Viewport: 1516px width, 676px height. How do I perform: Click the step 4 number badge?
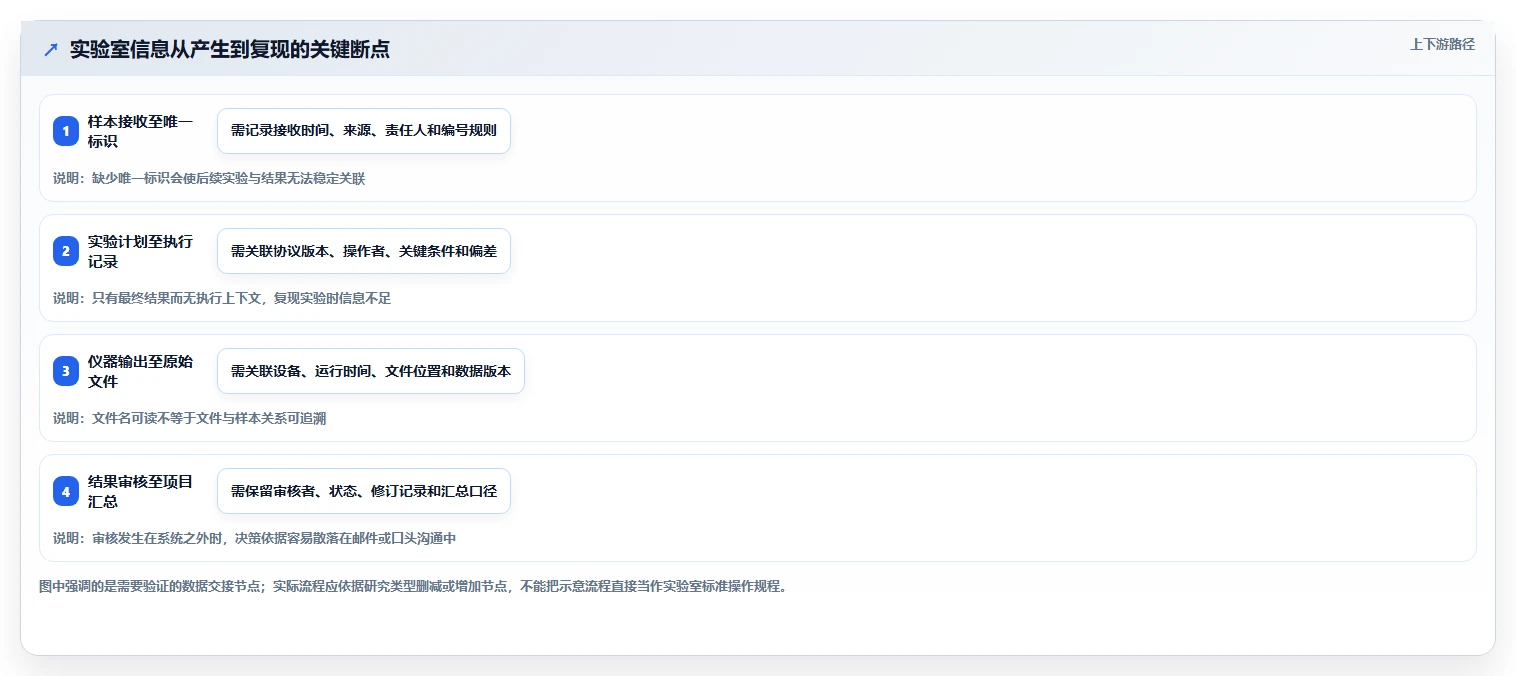point(66,491)
